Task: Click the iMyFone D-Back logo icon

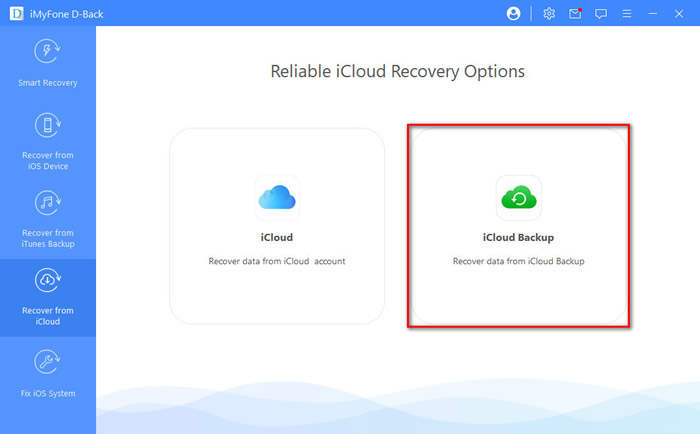Action: tap(13, 14)
